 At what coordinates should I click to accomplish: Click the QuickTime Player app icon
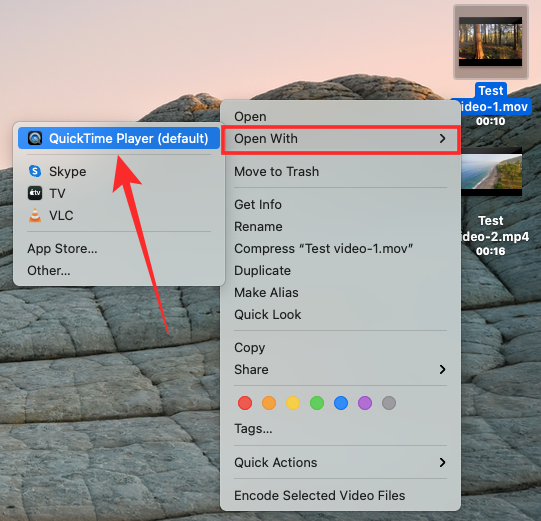coord(35,138)
